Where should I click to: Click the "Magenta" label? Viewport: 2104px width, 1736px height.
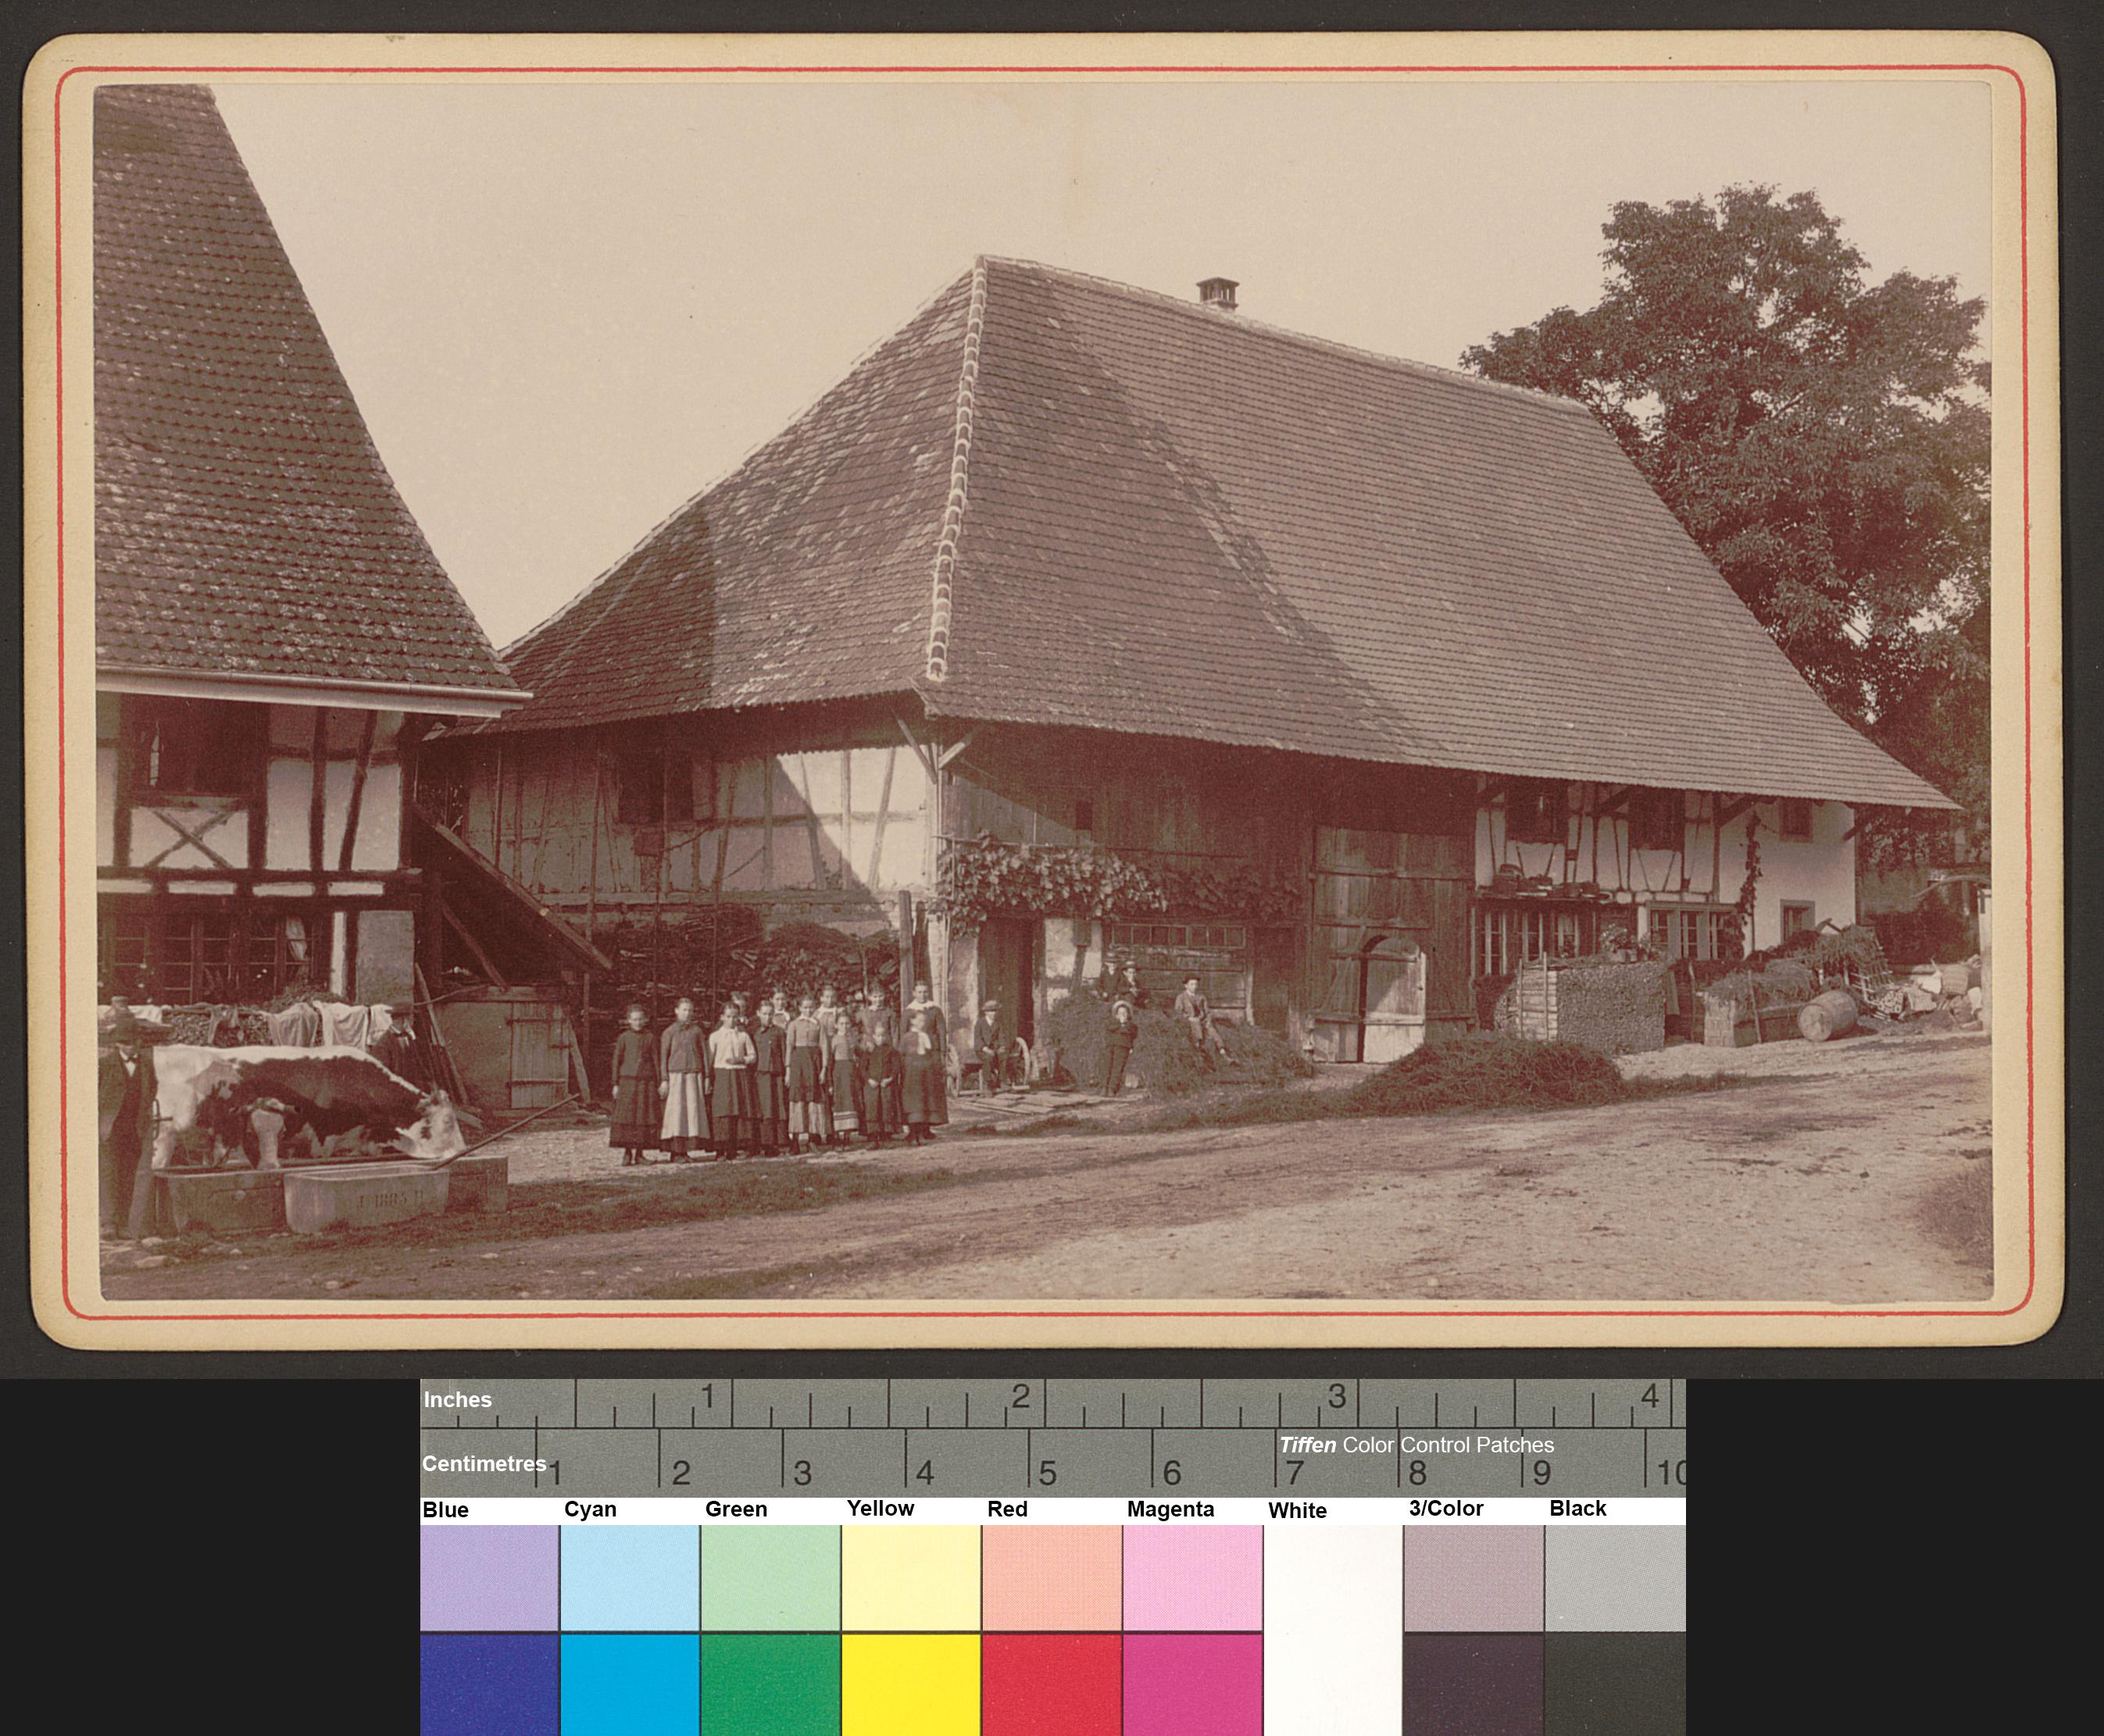(1170, 1510)
